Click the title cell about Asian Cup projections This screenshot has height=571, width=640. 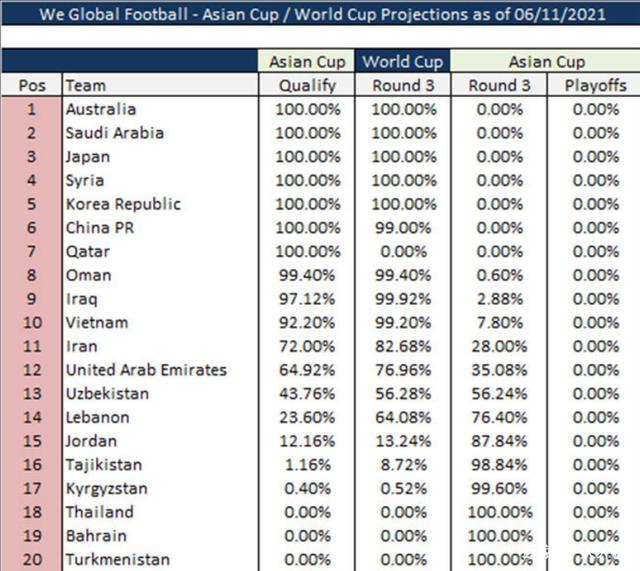click(x=320, y=14)
